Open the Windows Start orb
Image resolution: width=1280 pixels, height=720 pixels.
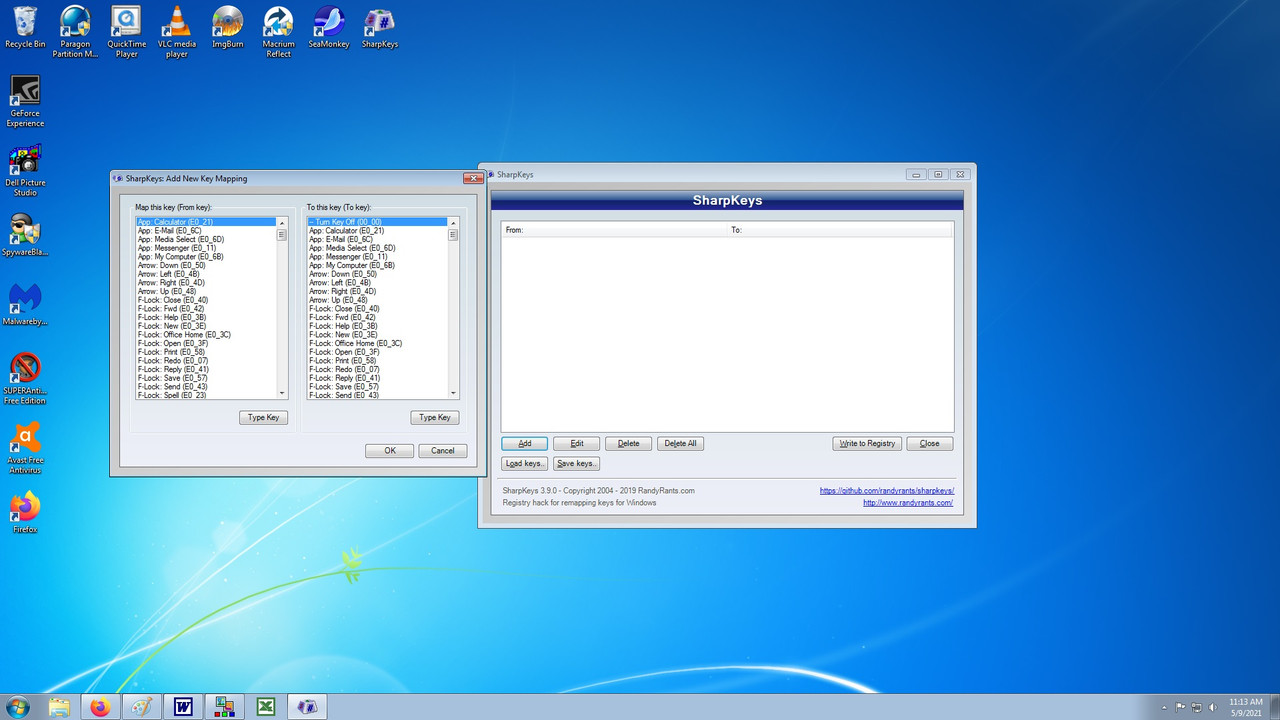point(17,707)
